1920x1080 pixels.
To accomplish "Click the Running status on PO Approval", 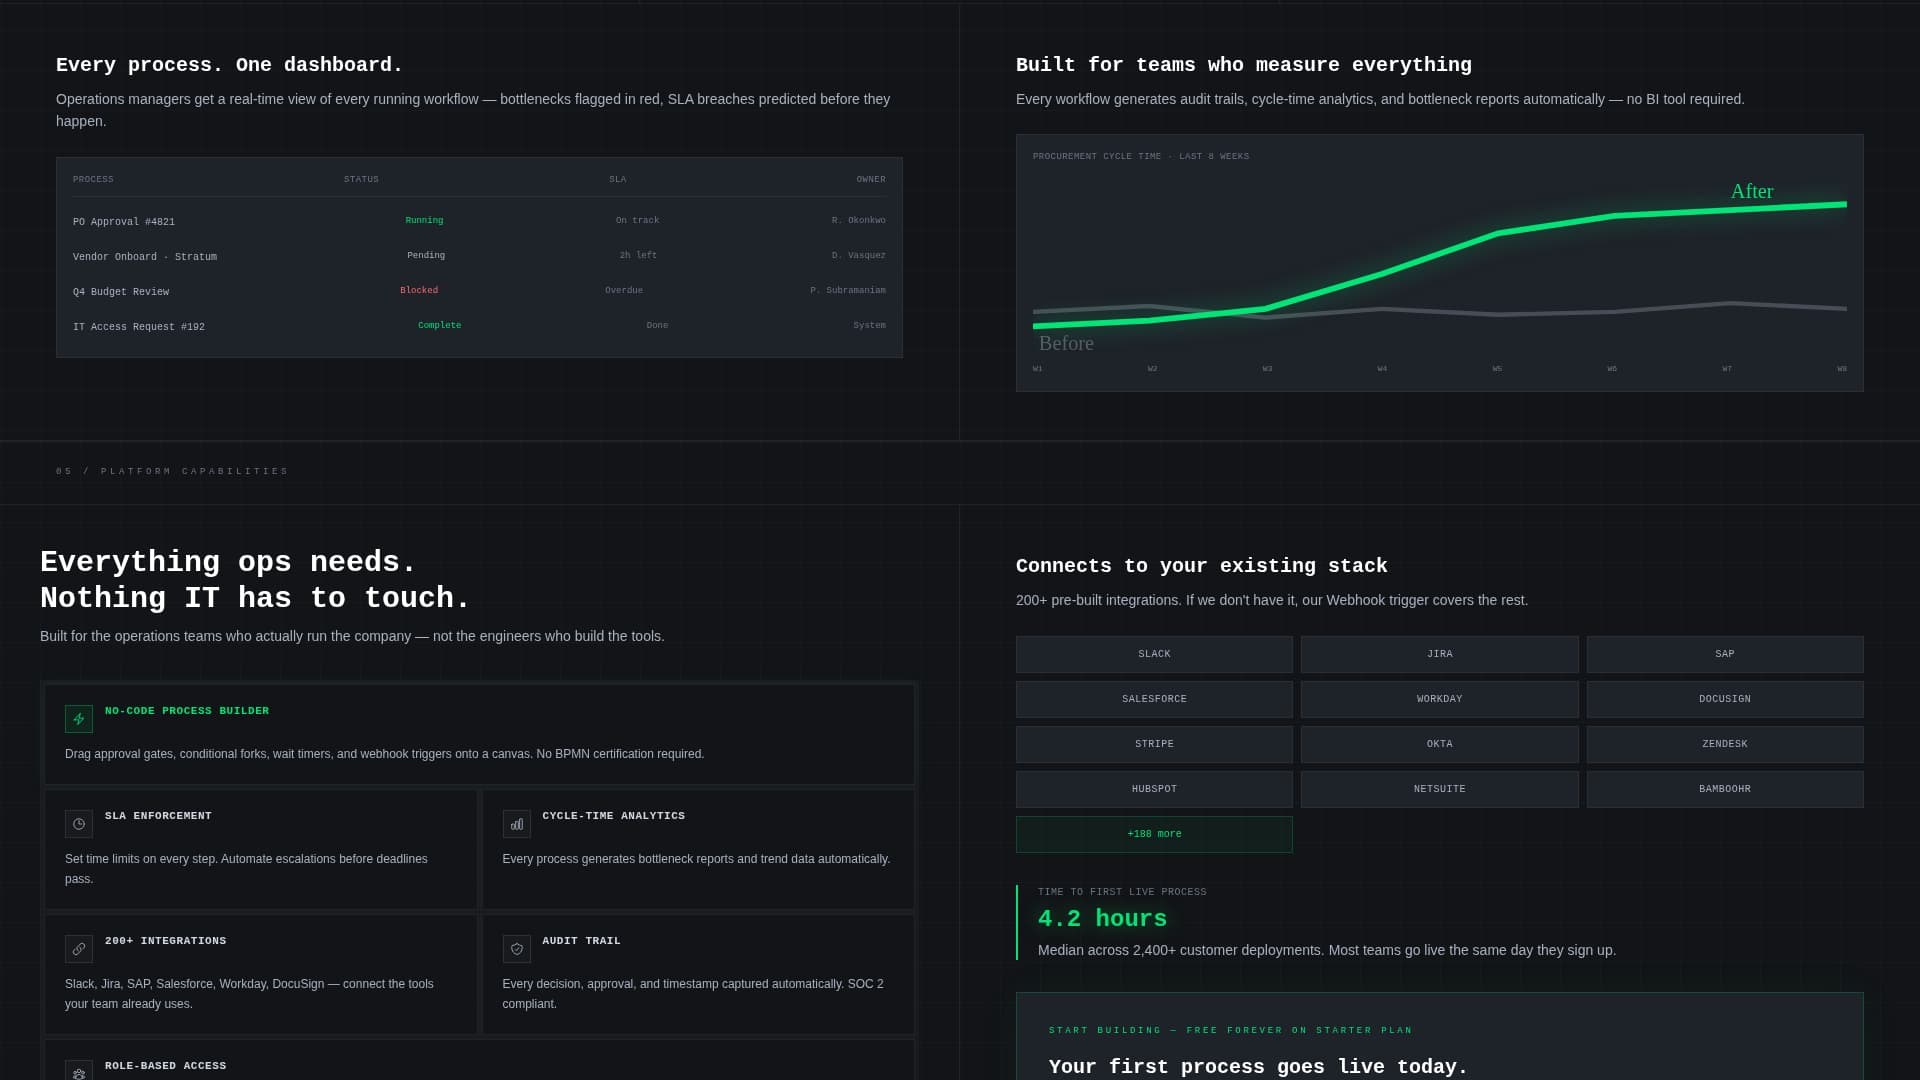I will [x=424, y=220].
